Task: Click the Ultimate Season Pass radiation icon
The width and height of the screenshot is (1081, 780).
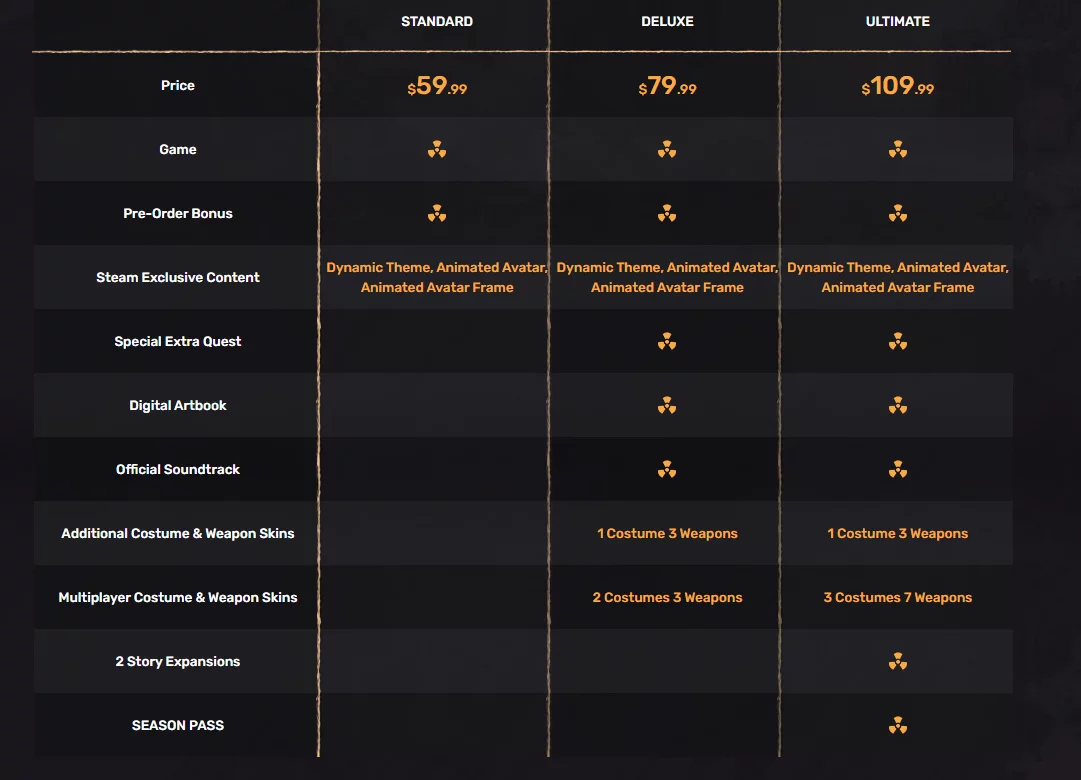Action: (898, 726)
